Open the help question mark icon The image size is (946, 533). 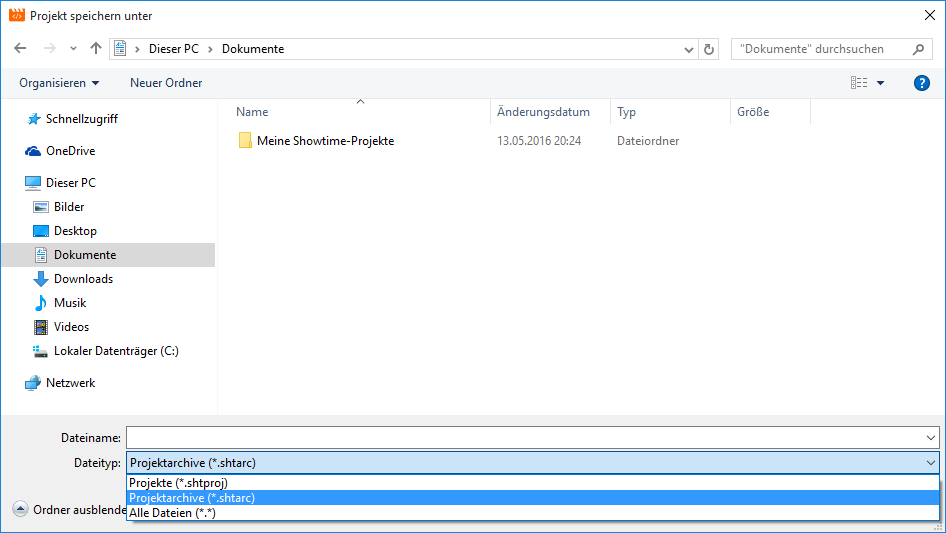(x=921, y=83)
